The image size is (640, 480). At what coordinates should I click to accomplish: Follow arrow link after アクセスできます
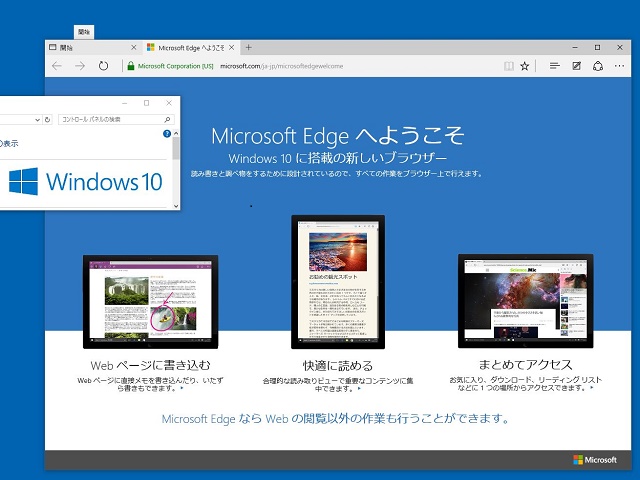click(x=591, y=387)
